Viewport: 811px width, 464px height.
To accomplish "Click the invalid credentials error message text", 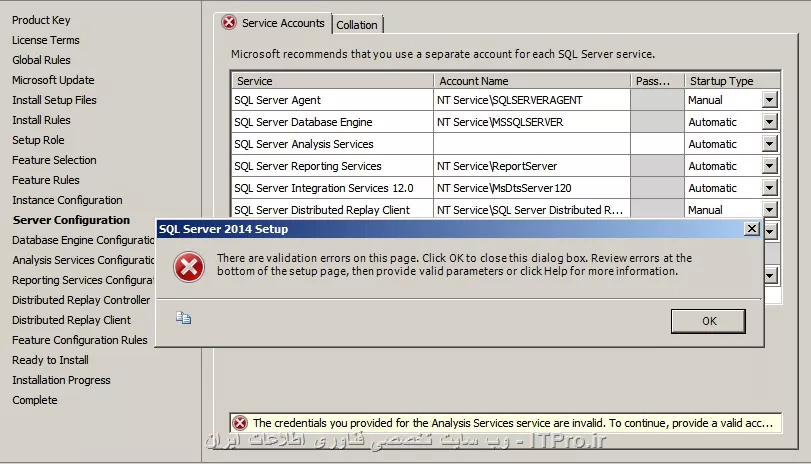I will coord(513,423).
